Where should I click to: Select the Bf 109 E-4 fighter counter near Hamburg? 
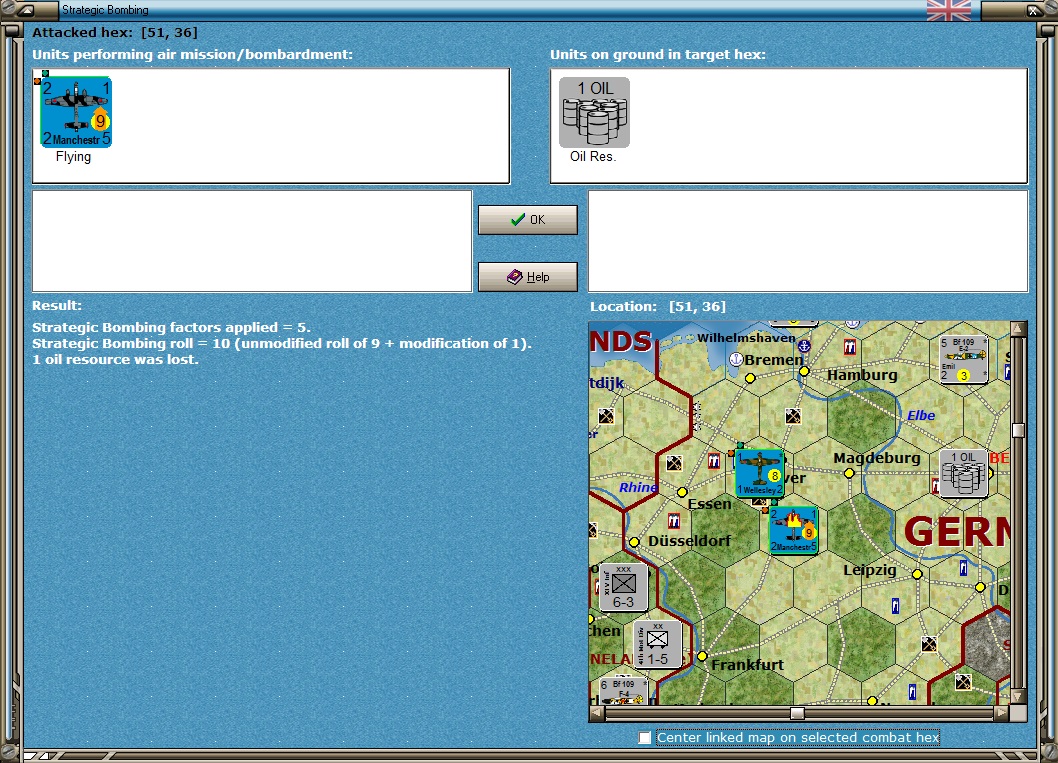[x=964, y=359]
